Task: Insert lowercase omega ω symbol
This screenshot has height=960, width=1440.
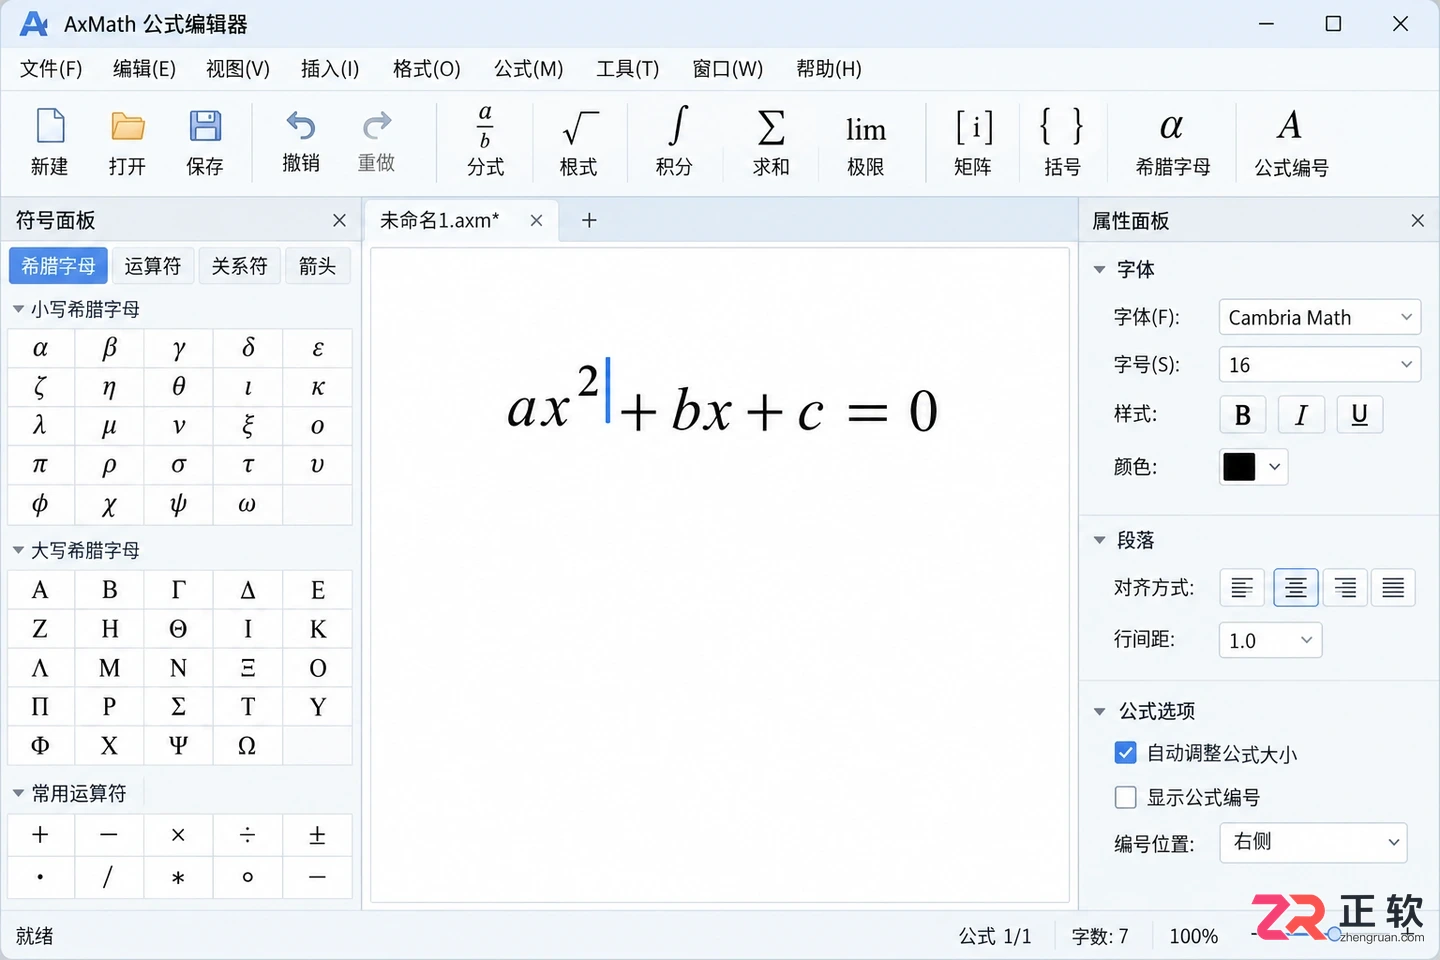Action: pyautogui.click(x=247, y=505)
